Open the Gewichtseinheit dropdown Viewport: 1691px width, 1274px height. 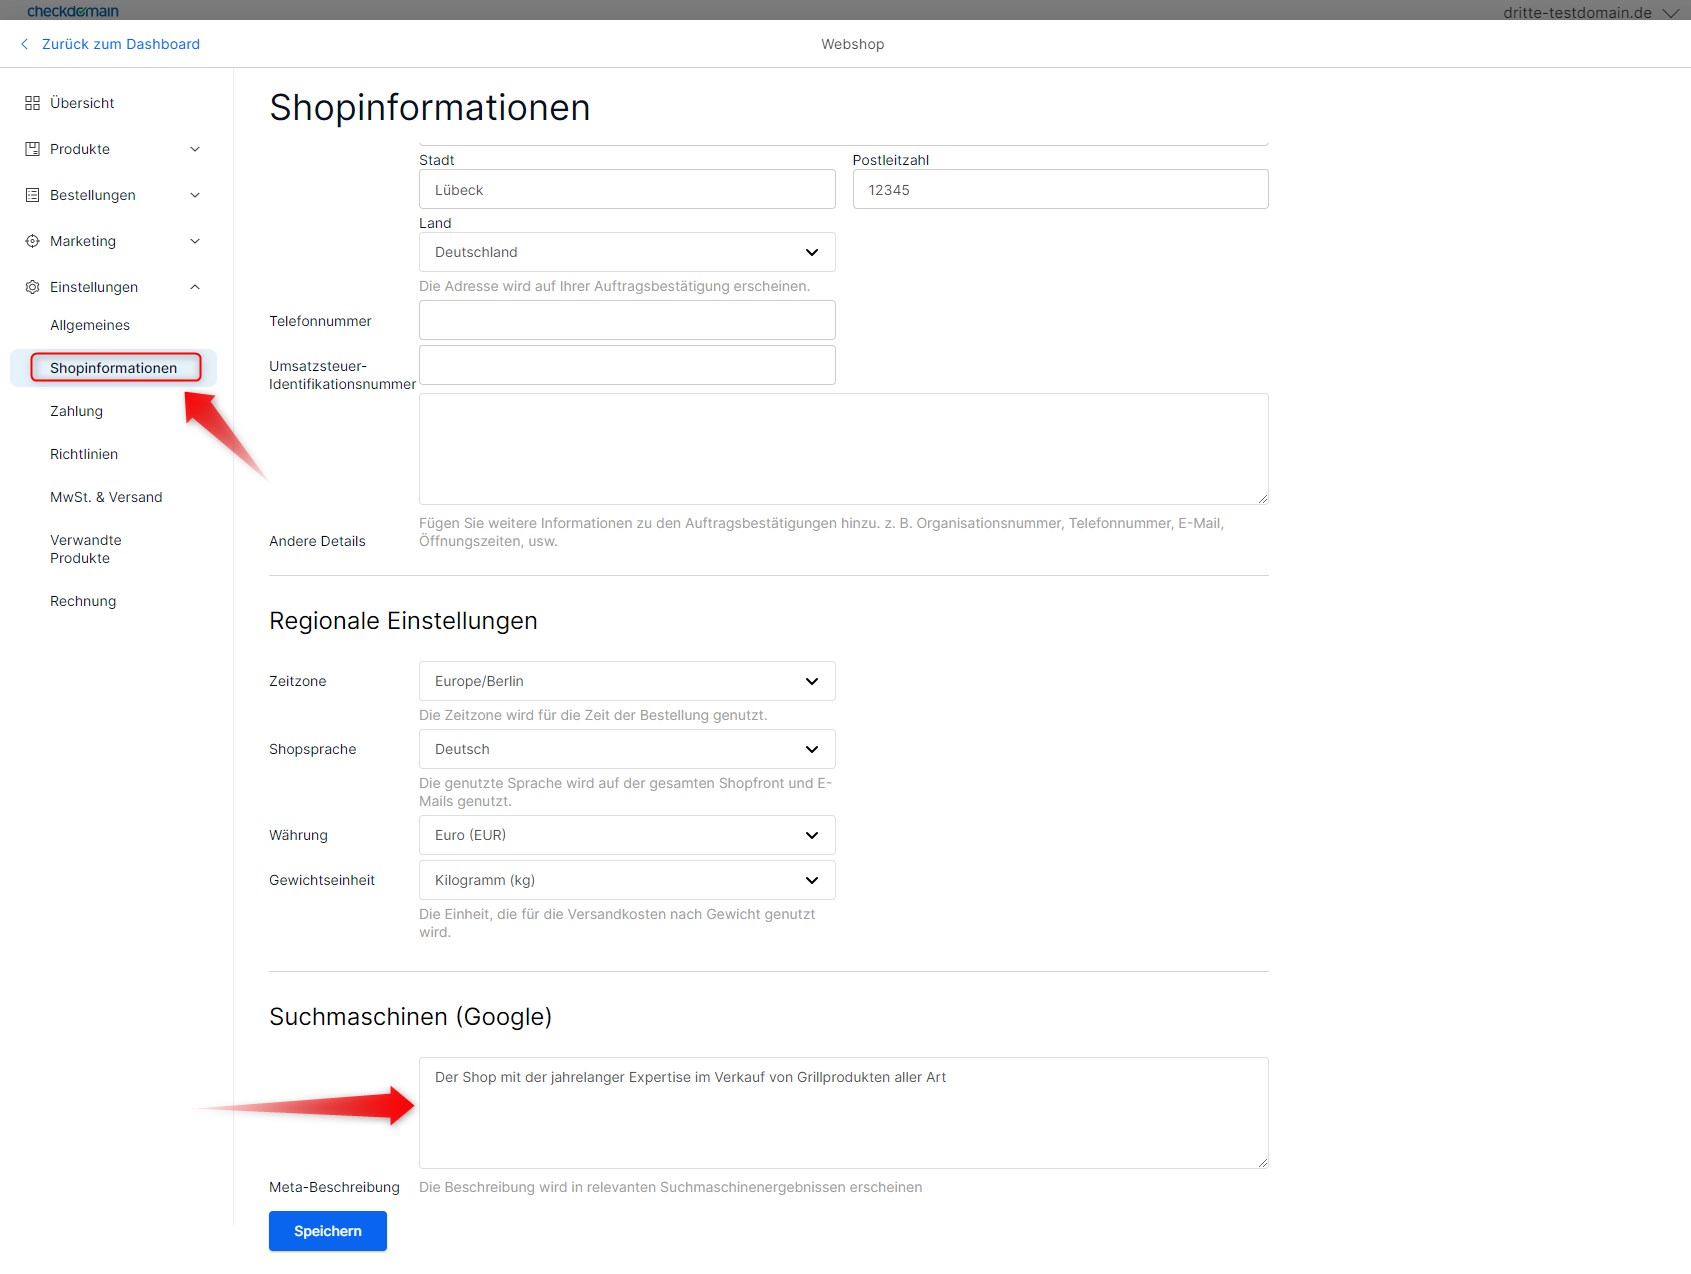(626, 880)
